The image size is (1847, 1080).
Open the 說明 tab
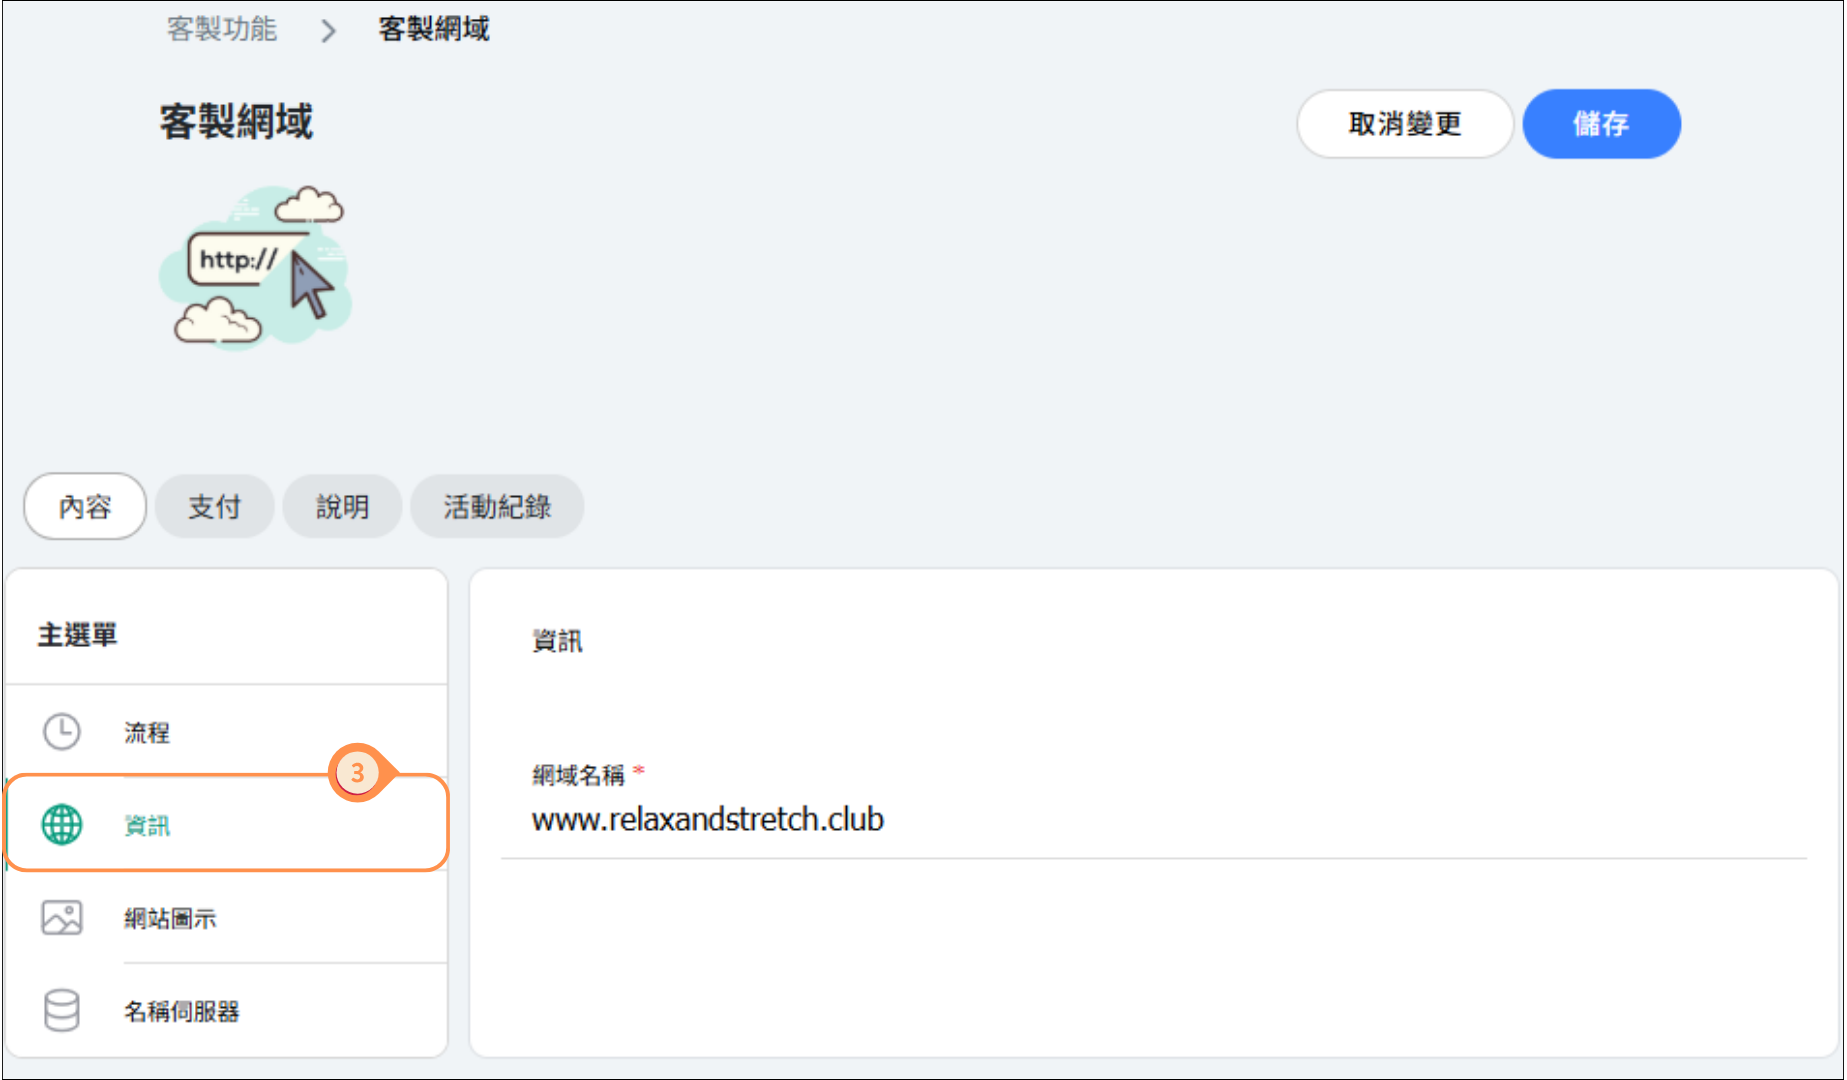(342, 507)
